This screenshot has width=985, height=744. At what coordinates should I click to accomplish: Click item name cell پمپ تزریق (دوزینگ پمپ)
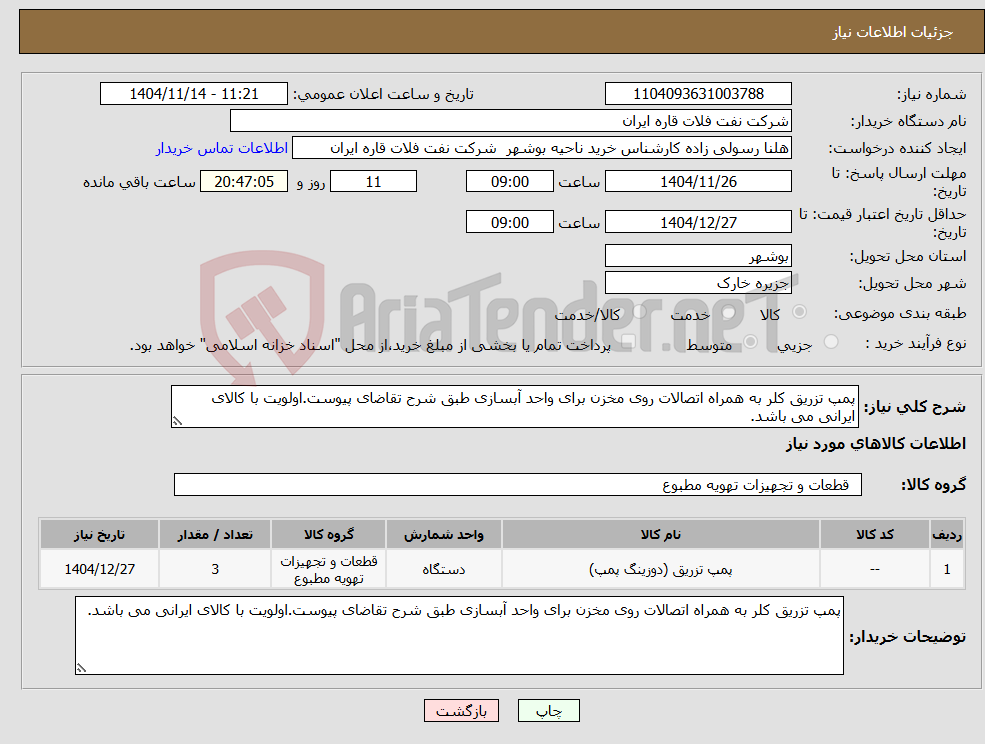pos(661,569)
